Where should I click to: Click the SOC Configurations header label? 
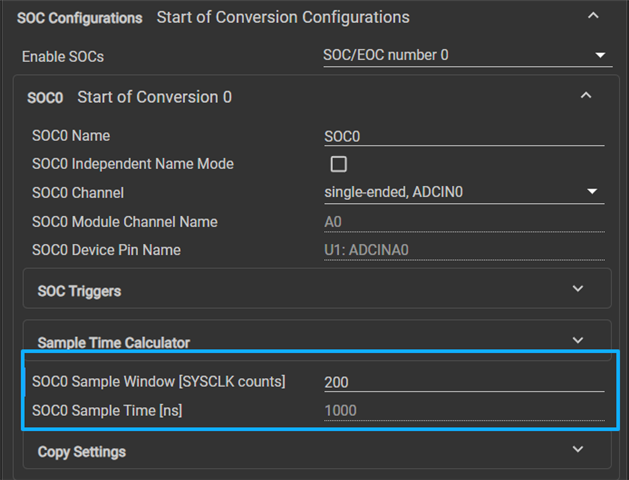point(79,18)
